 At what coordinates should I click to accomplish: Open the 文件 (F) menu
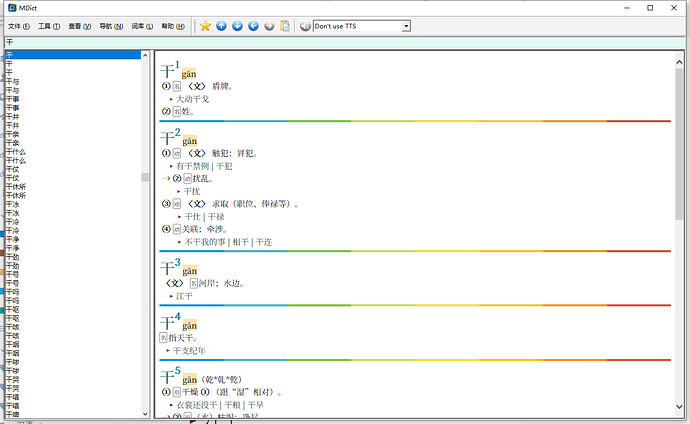pos(19,26)
